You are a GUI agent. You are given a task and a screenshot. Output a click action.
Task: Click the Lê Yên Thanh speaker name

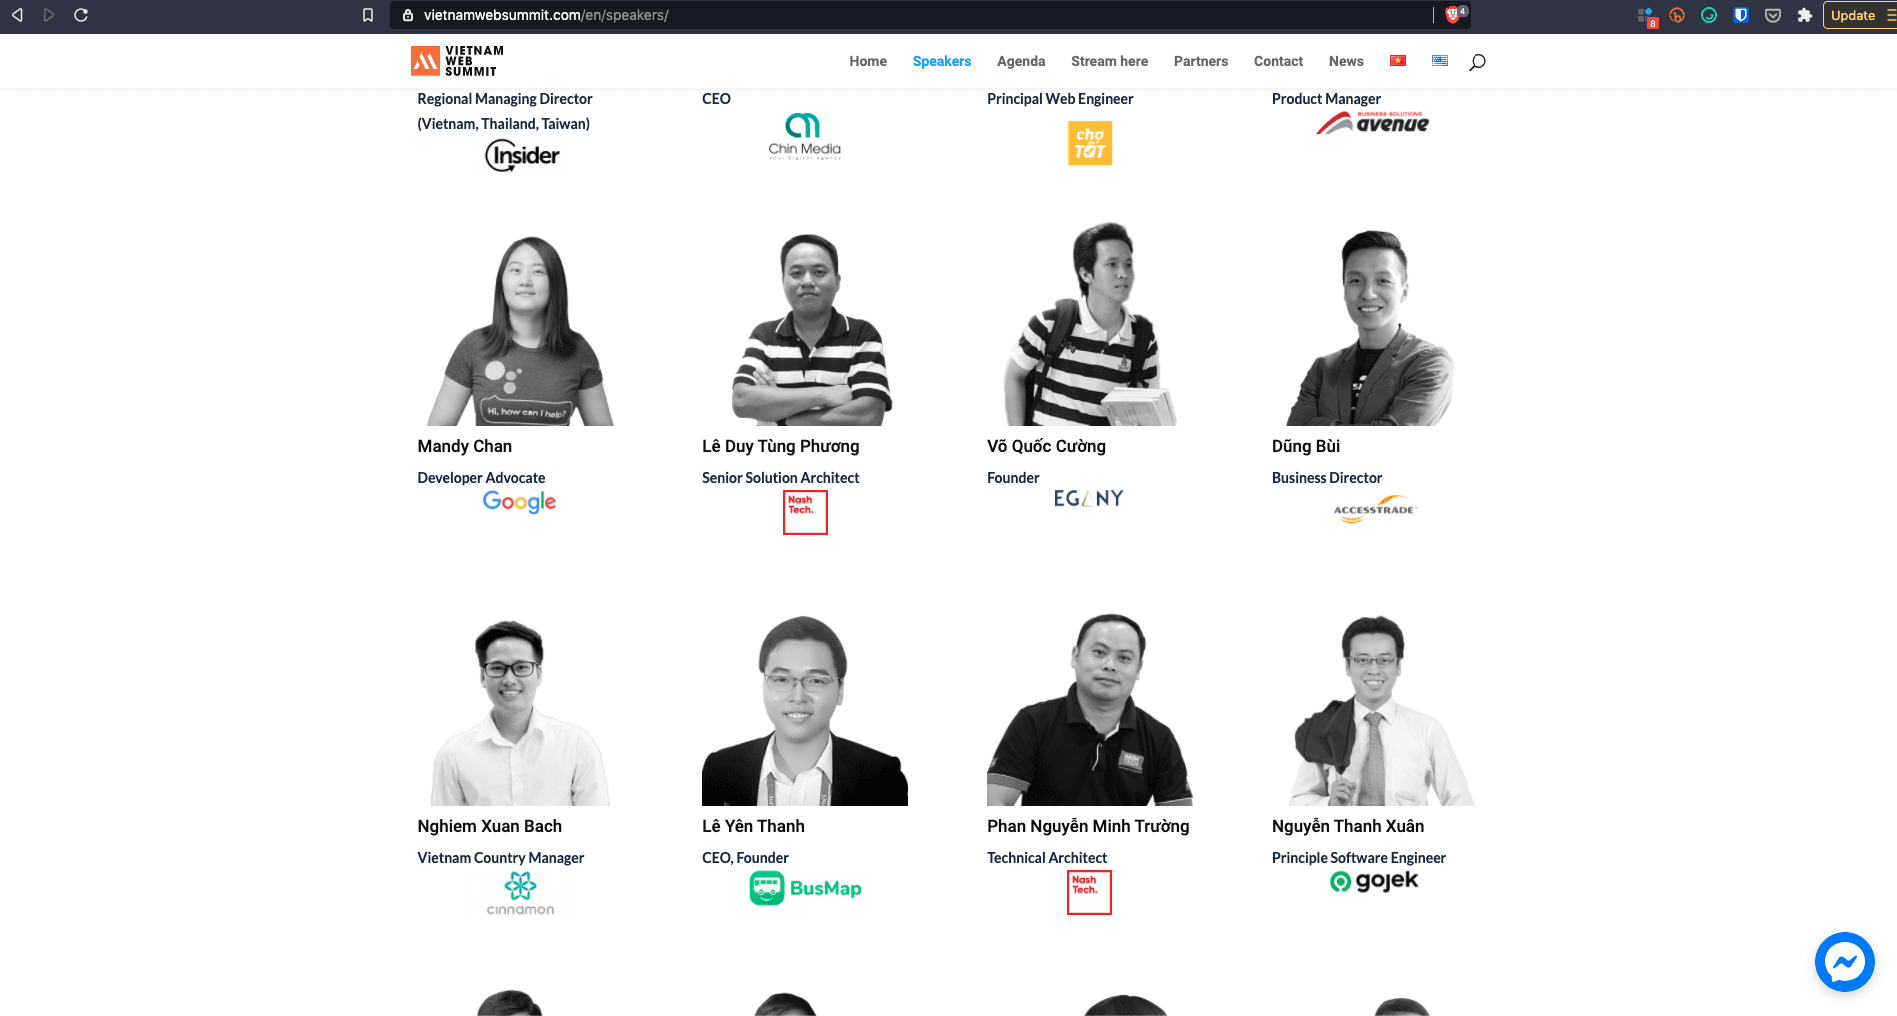pos(753,826)
